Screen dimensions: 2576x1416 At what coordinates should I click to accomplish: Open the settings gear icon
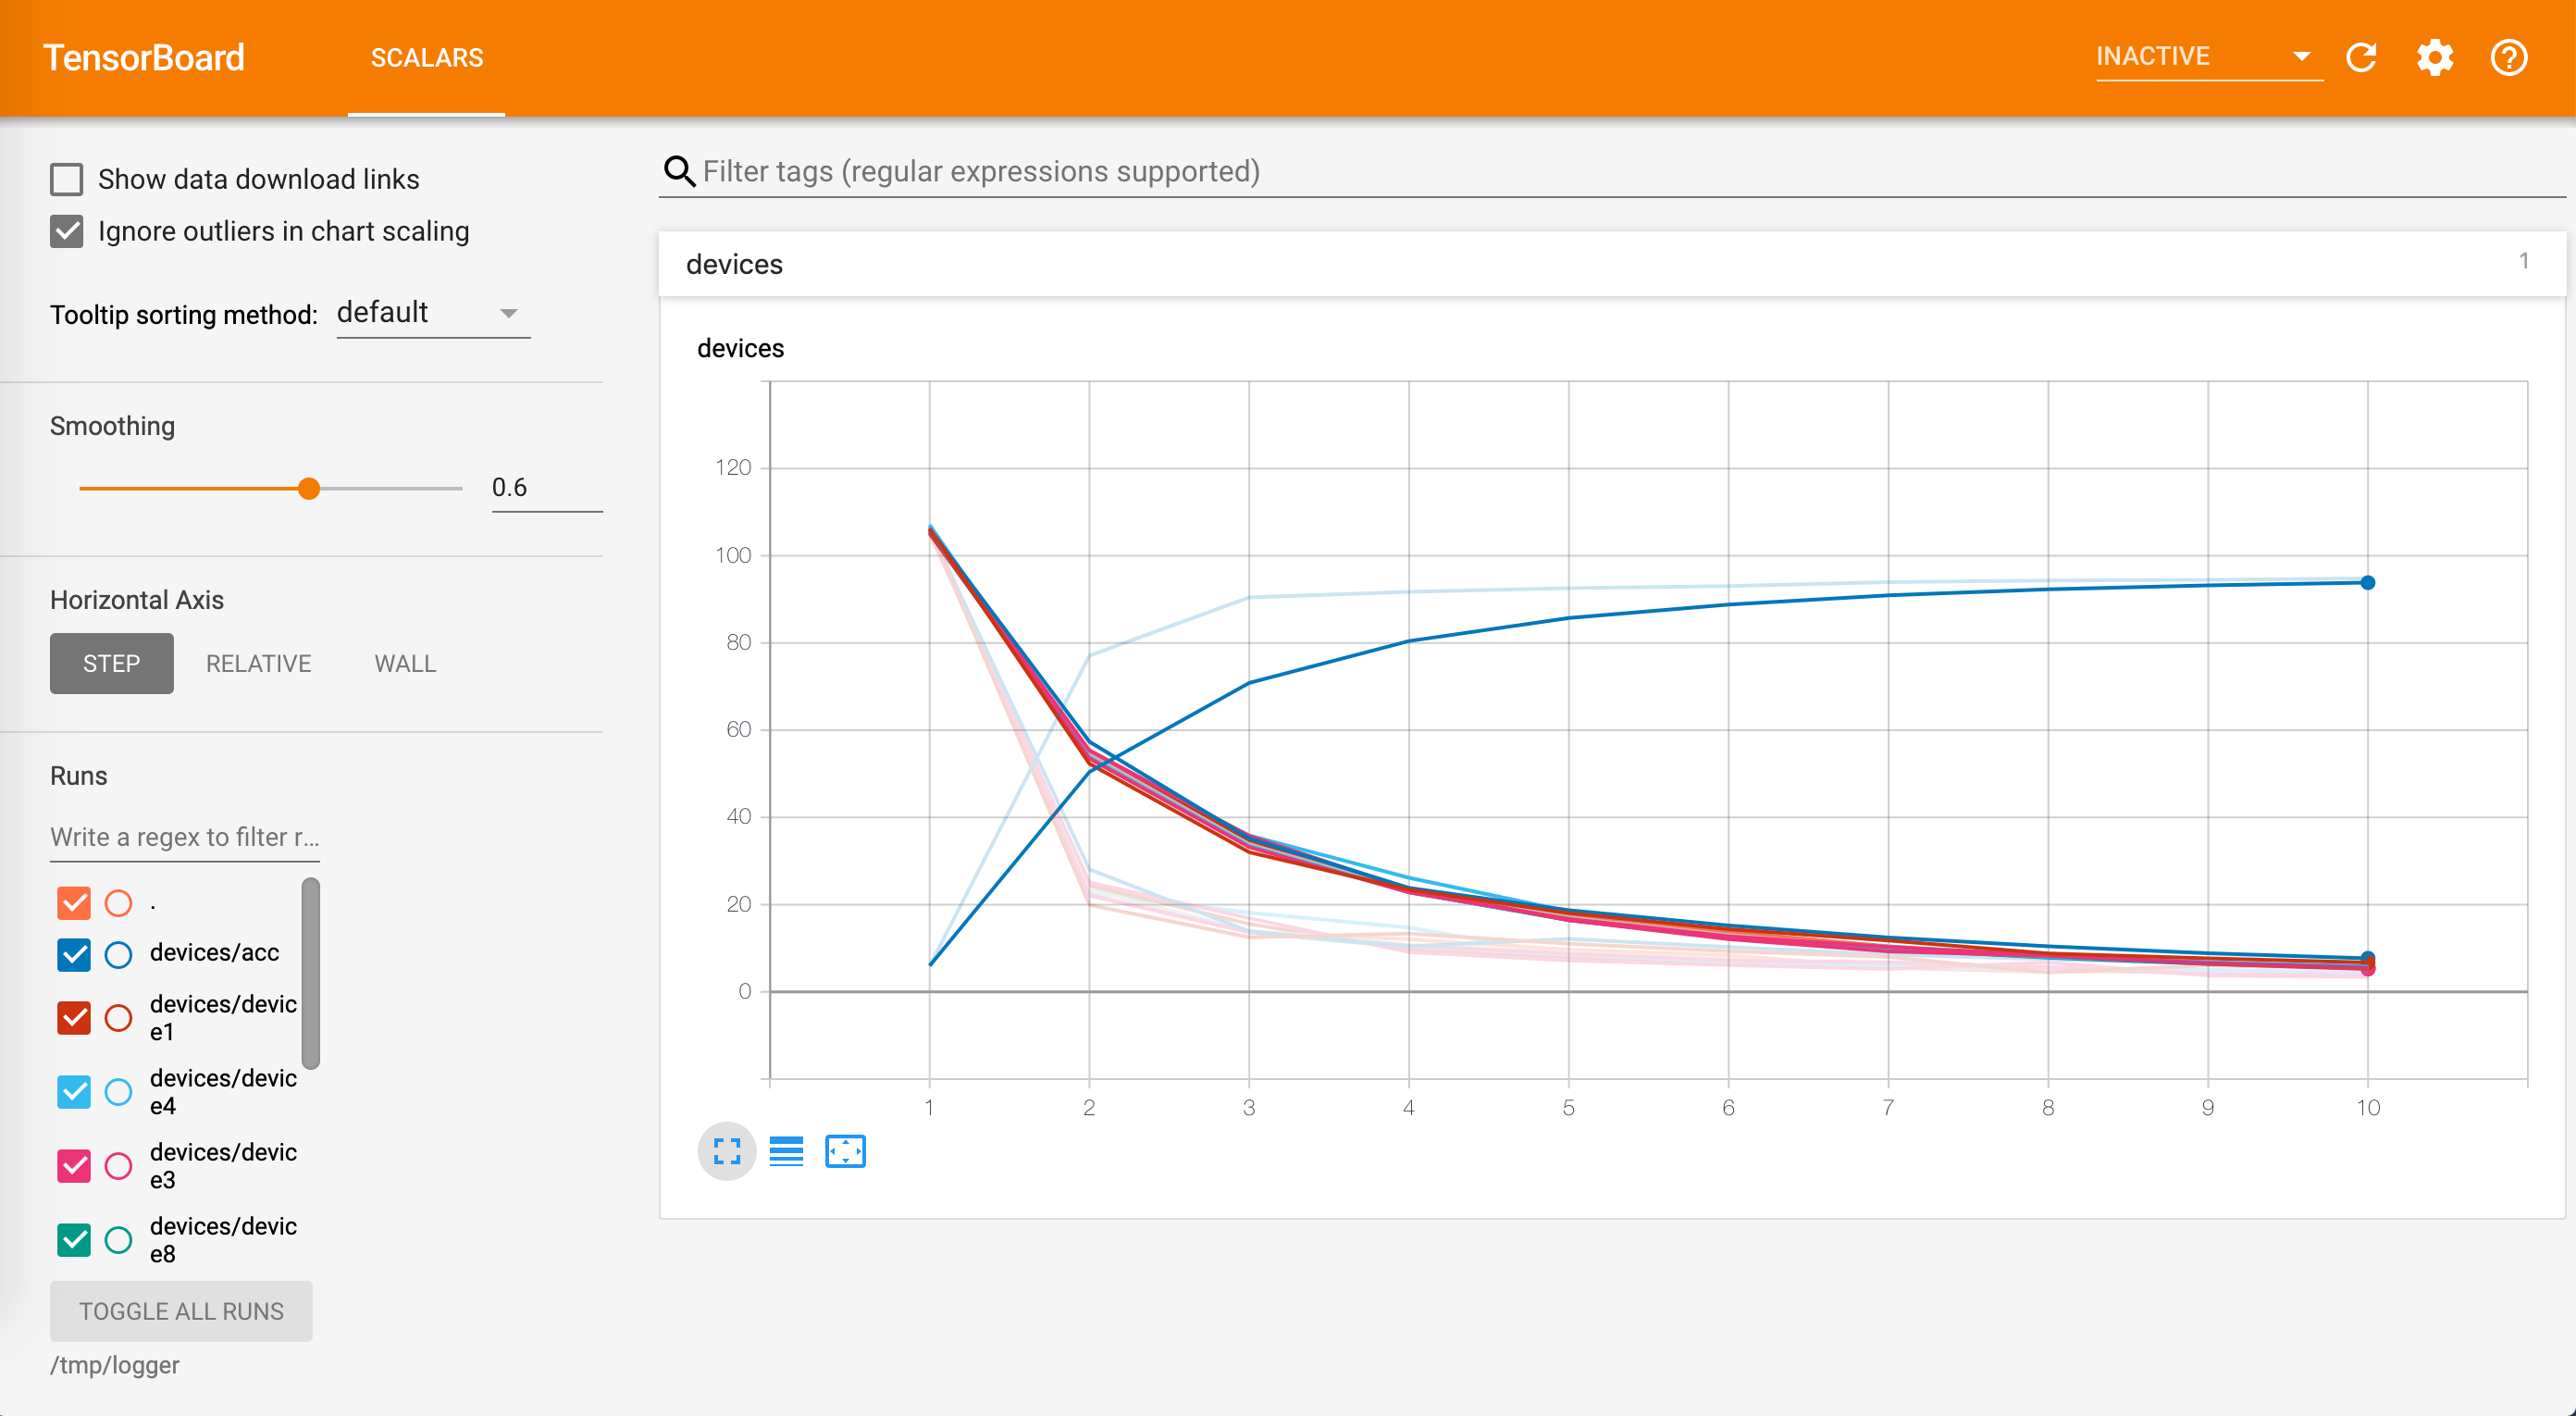click(x=2435, y=57)
